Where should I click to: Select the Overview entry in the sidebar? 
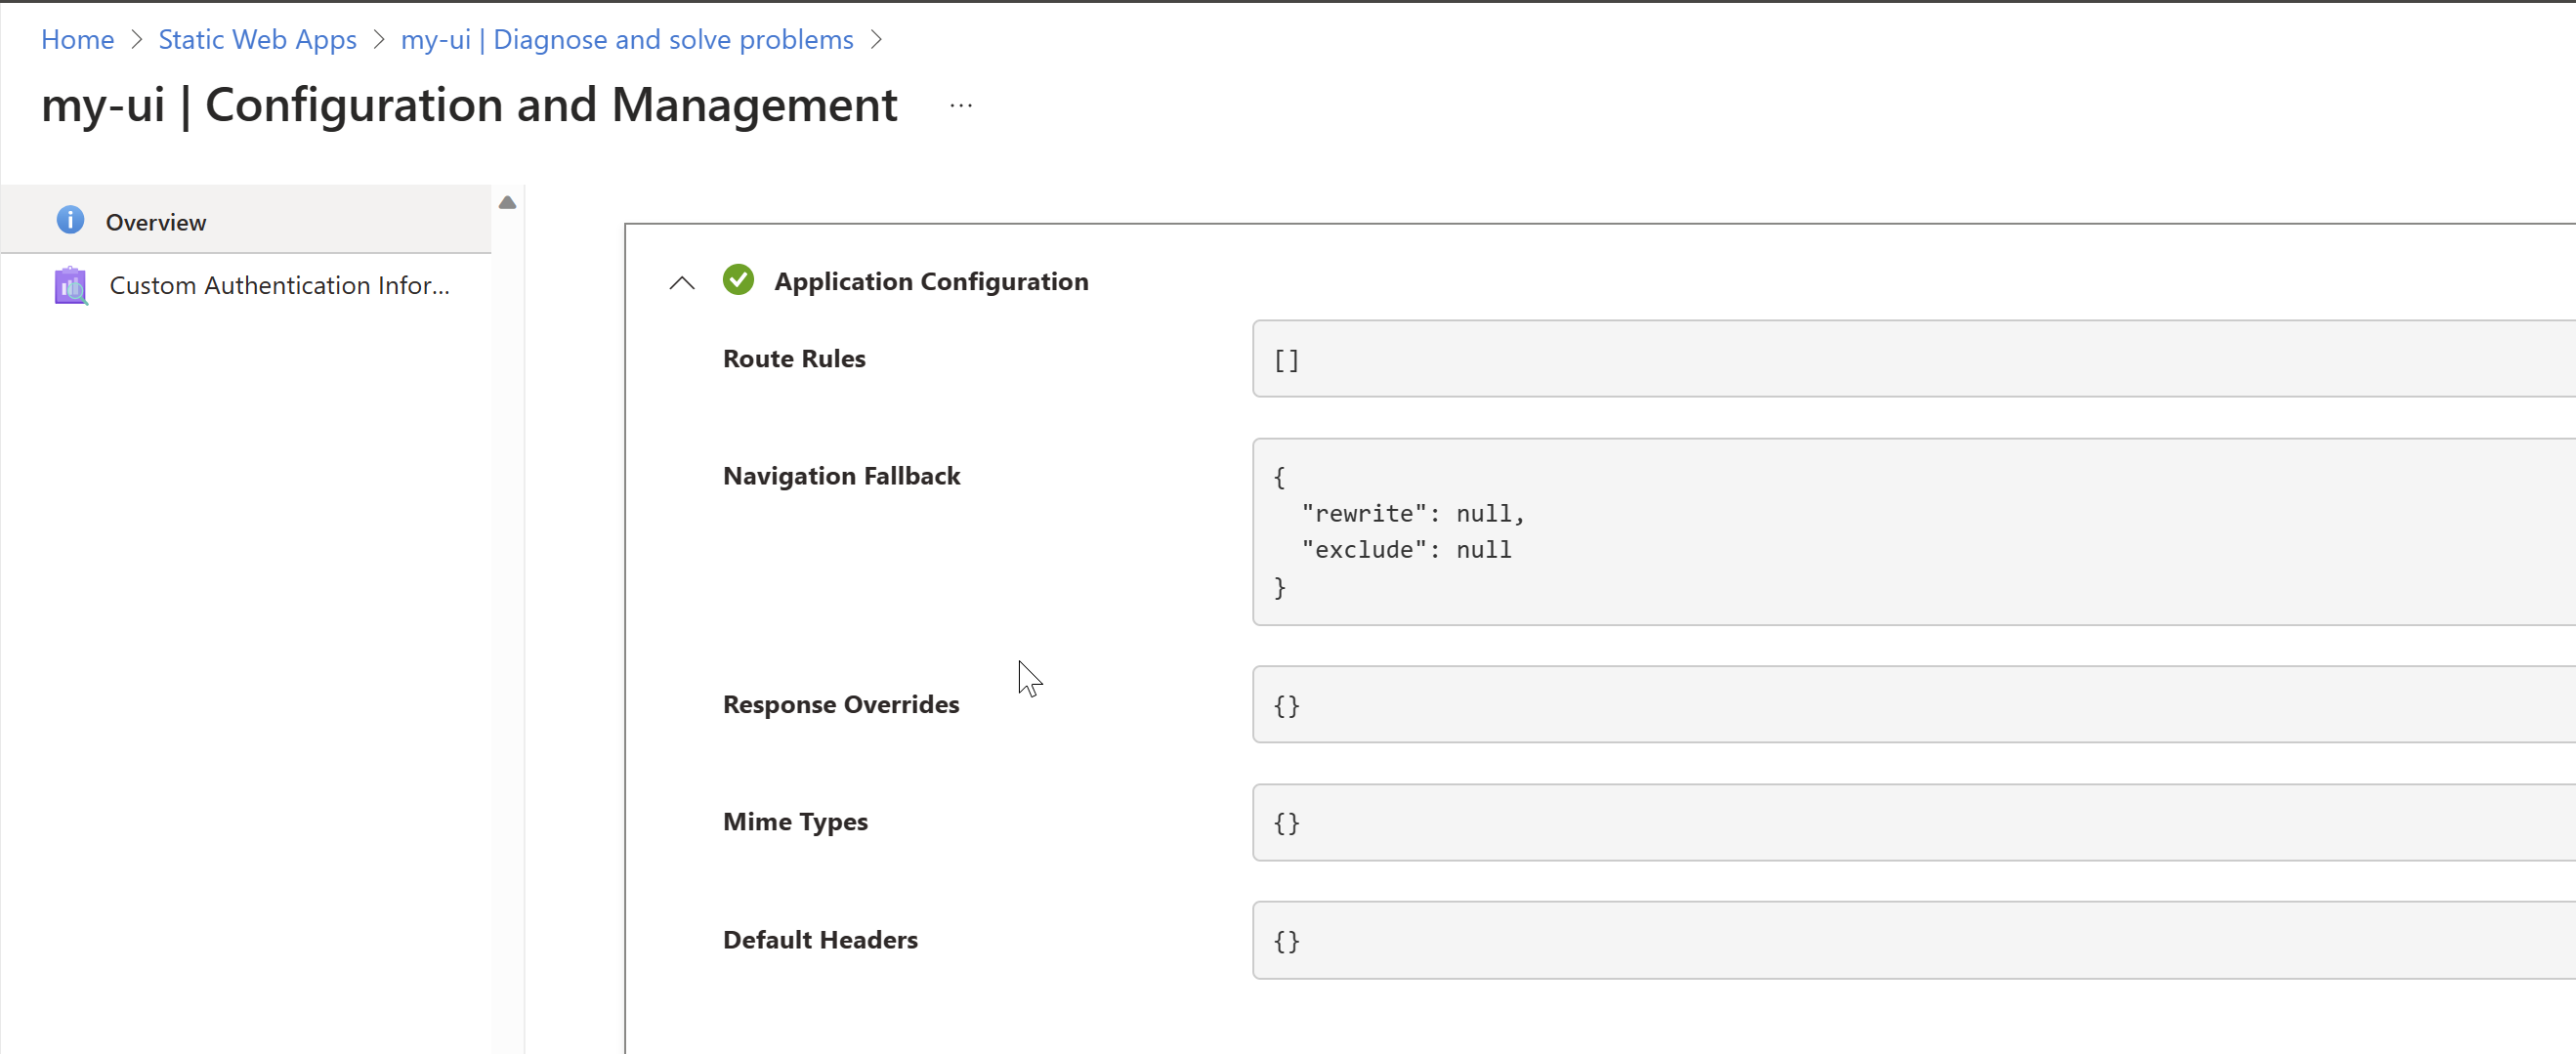point(156,221)
